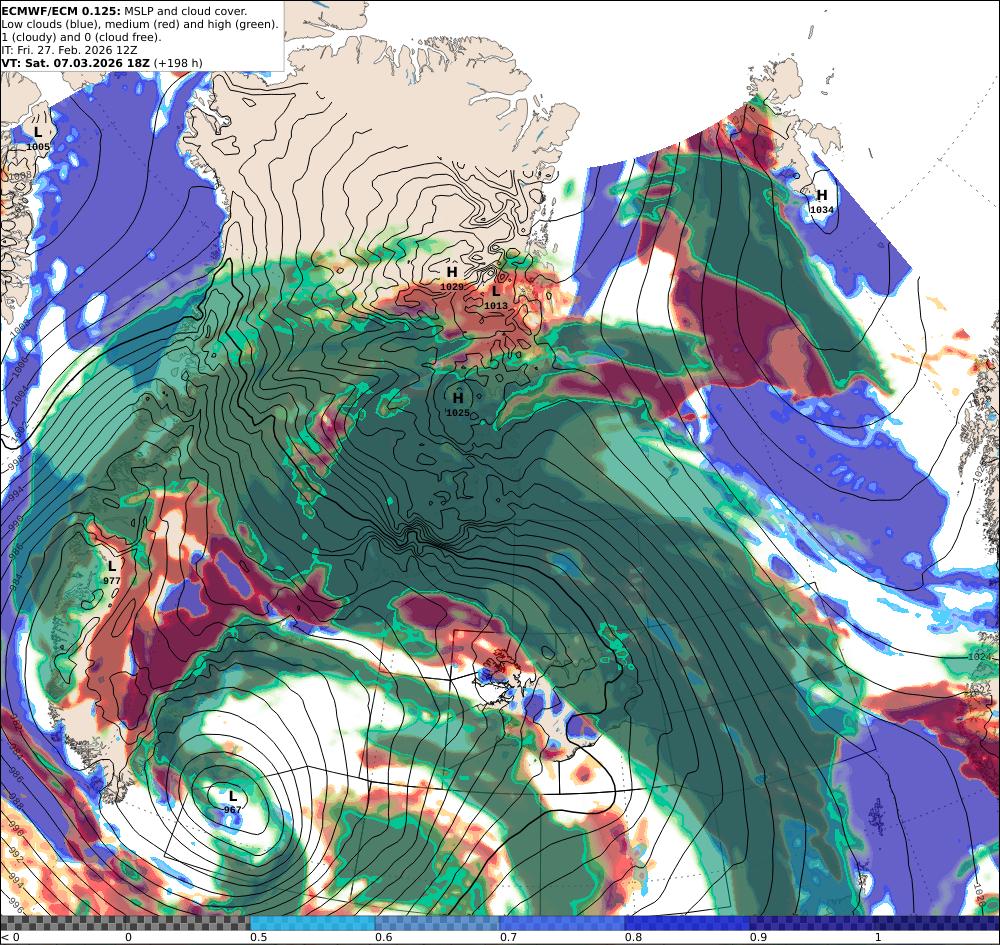Click the '0.5' colorbar label
1000x945 pixels.
(x=258, y=937)
